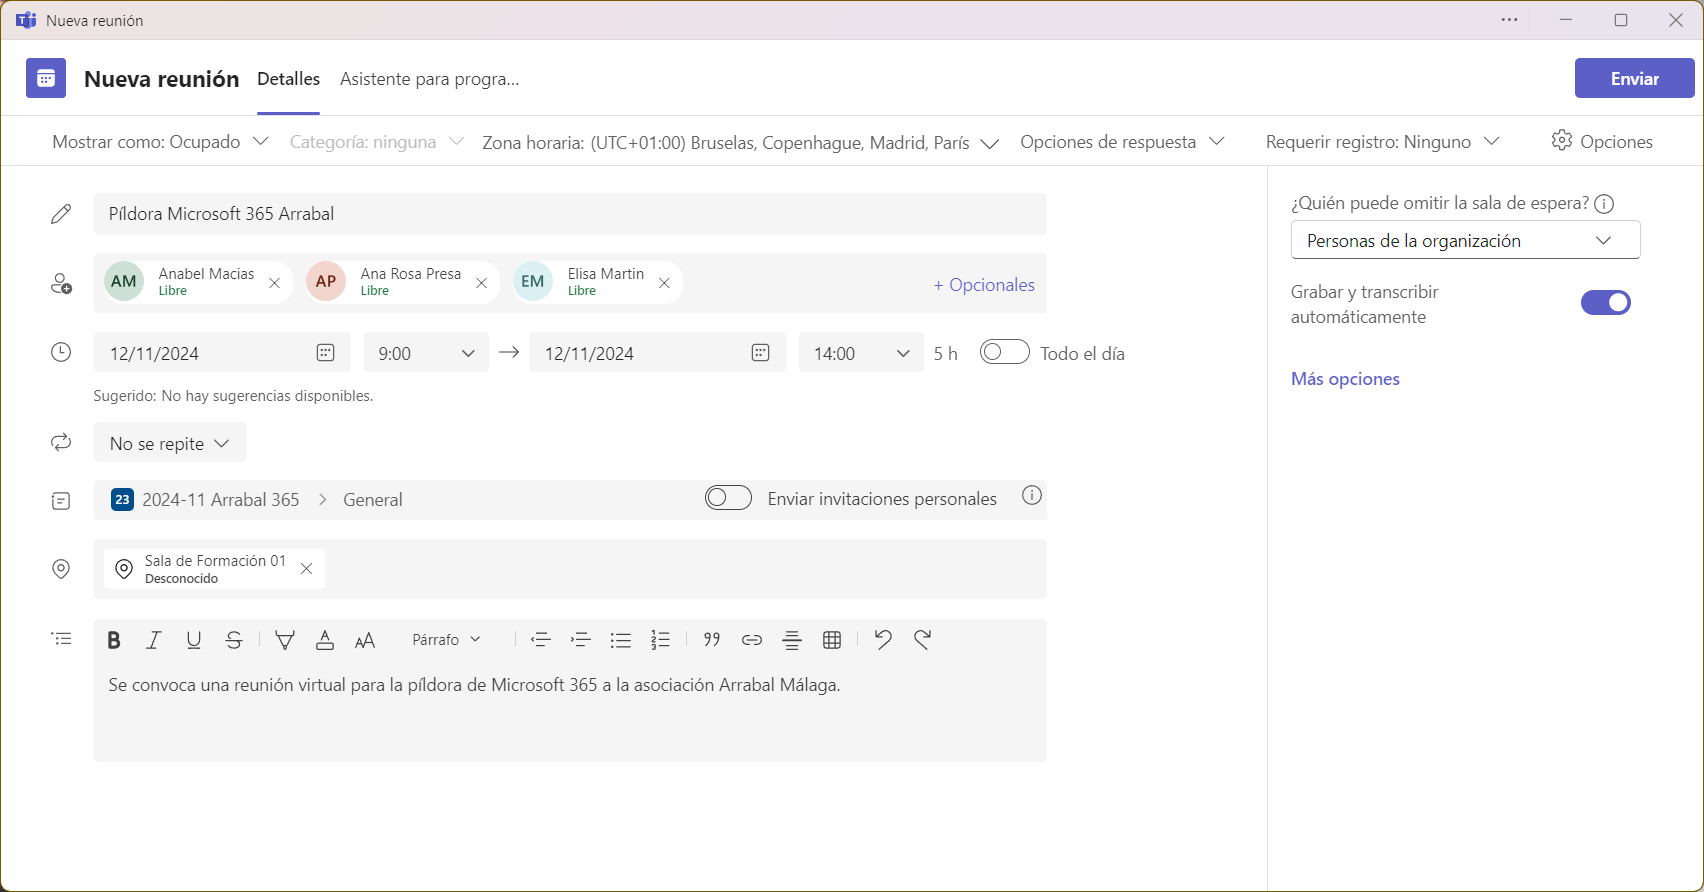Expand Opciones de respuesta

1122,142
